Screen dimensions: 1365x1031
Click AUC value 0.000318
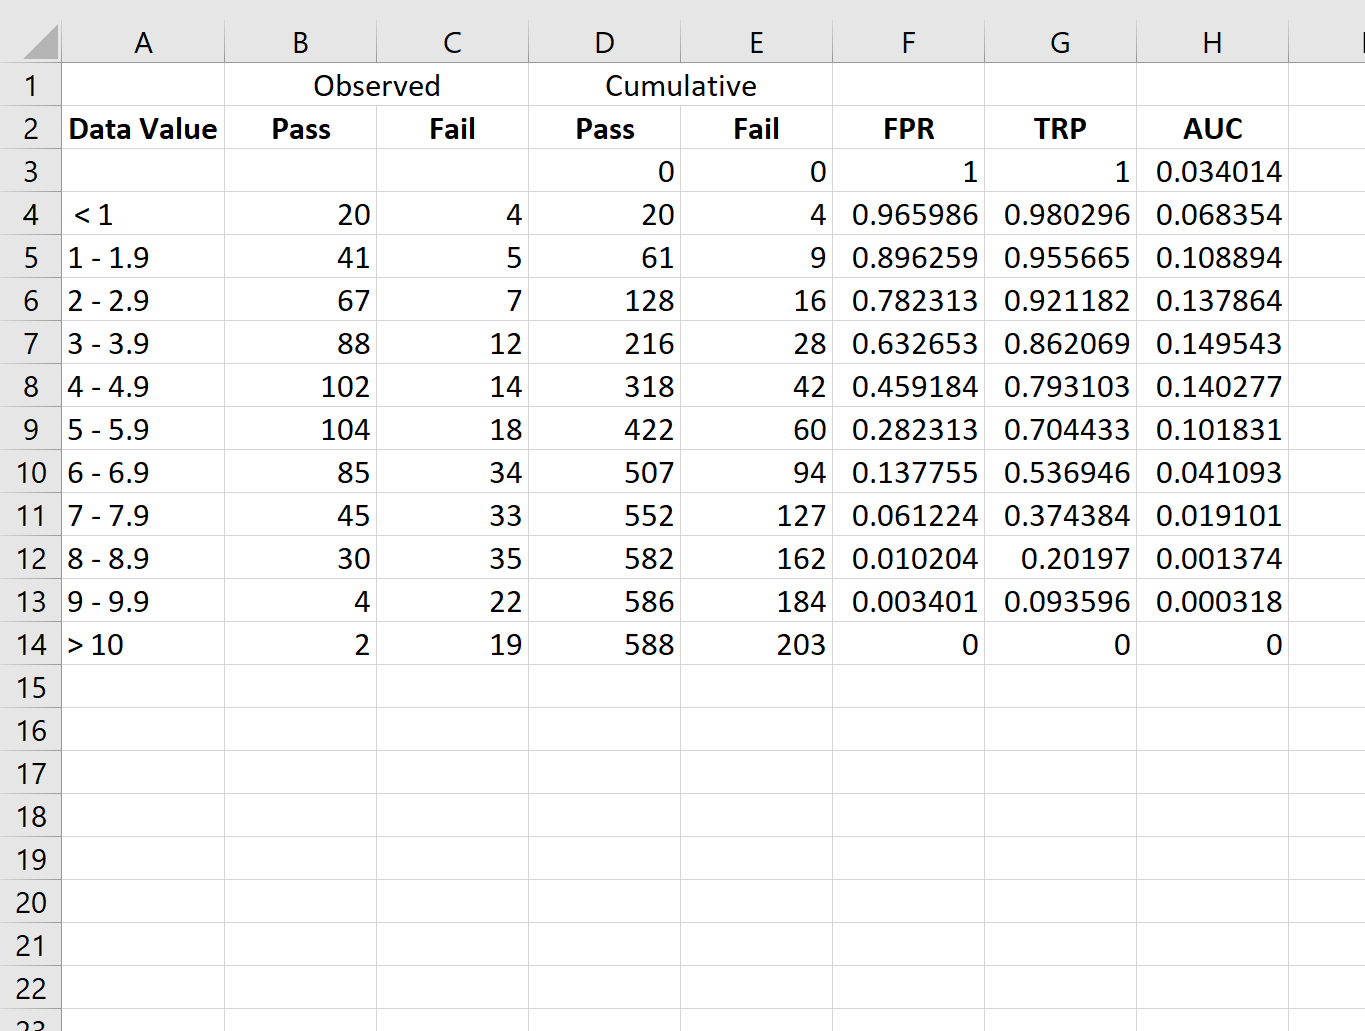coord(1212,601)
